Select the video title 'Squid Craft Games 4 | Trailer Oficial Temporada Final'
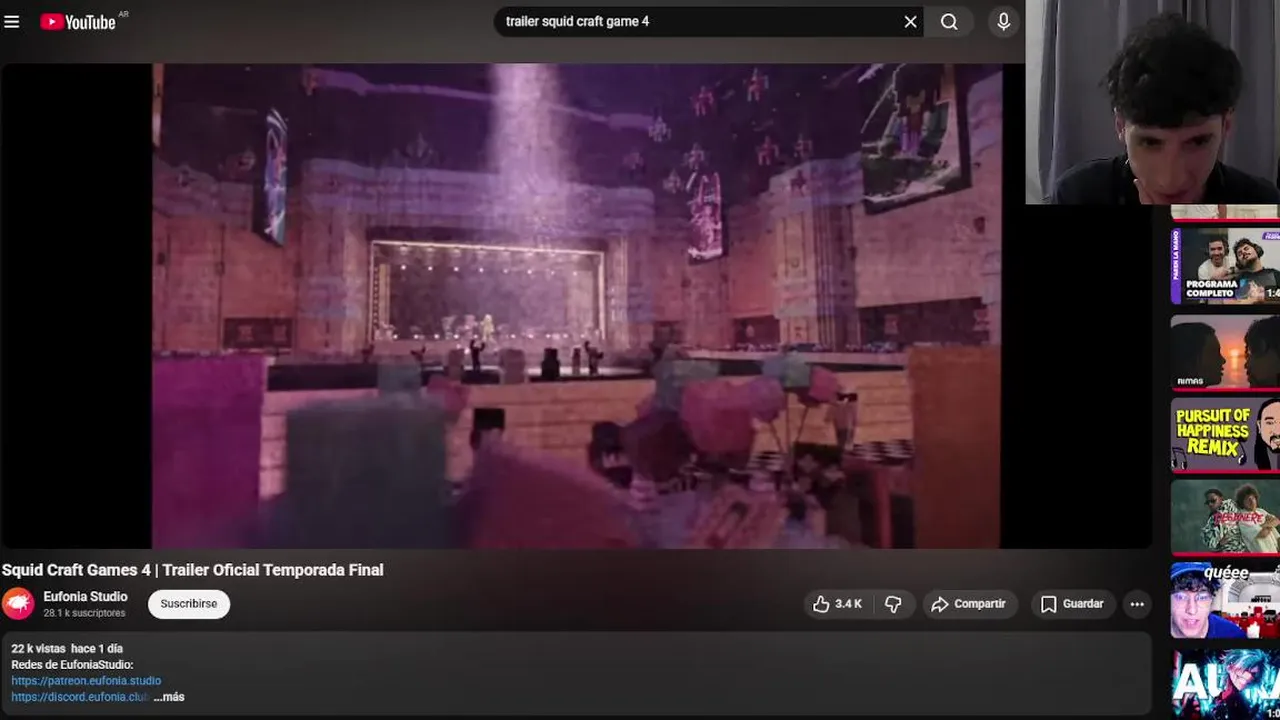Image resolution: width=1280 pixels, height=720 pixels. [x=193, y=570]
